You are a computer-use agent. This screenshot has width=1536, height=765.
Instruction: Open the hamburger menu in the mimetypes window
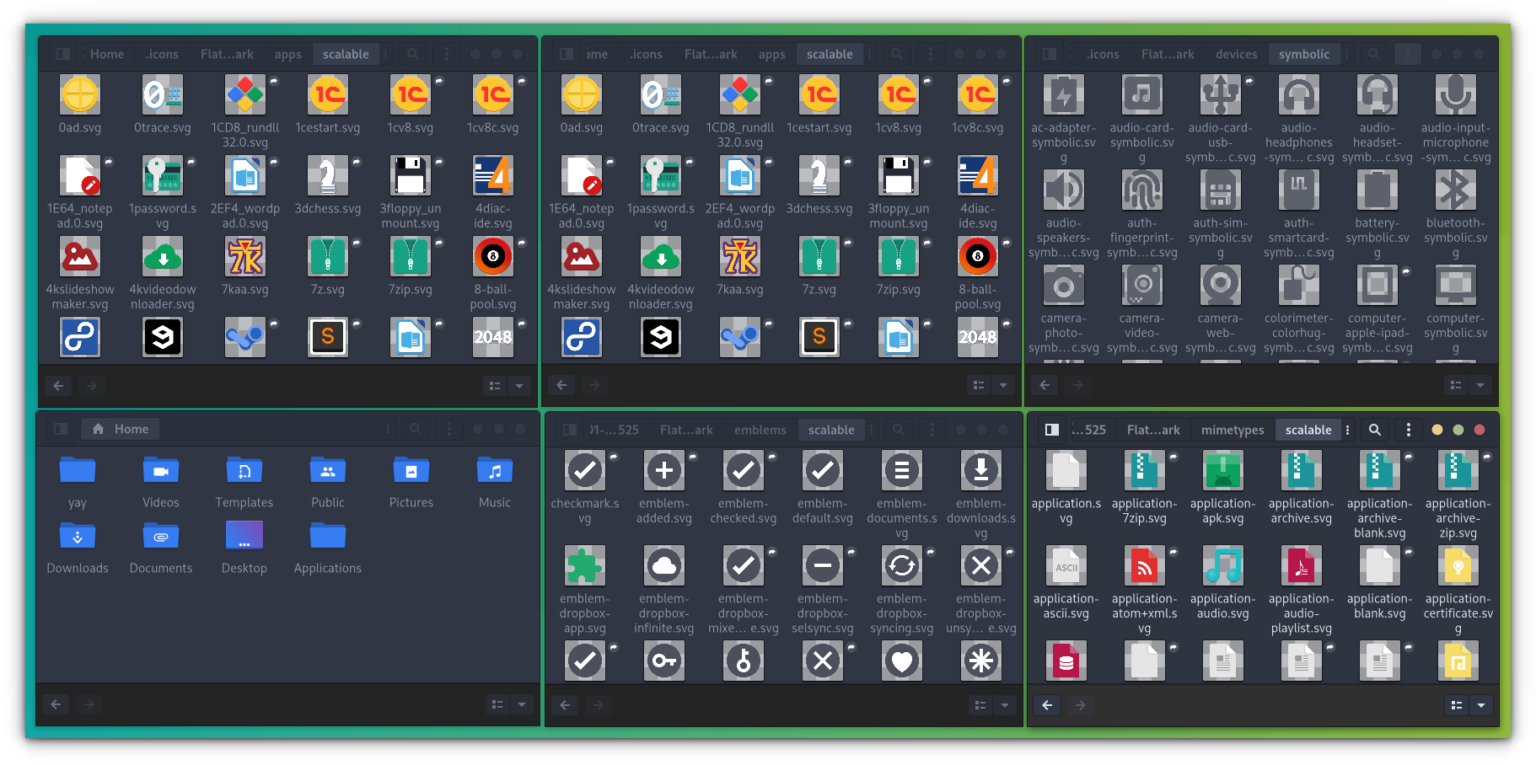click(x=1408, y=429)
